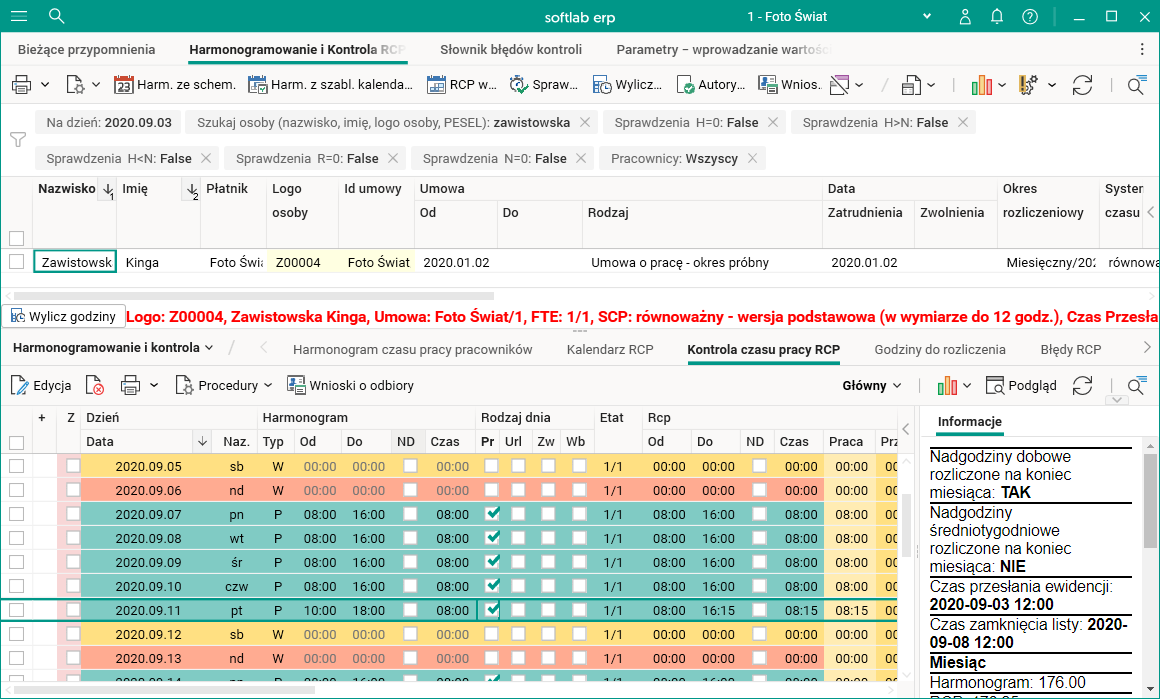Image resolution: width=1160 pixels, height=699 pixels.
Task: Click the refresh icon in top toolbar
Action: pyautogui.click(x=1082, y=85)
